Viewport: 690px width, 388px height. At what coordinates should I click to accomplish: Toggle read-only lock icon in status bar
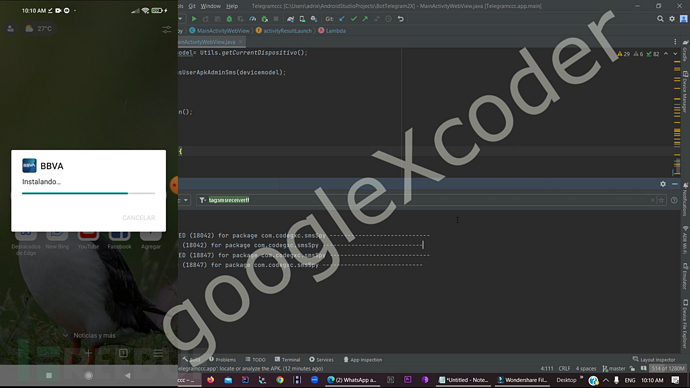[632, 368]
